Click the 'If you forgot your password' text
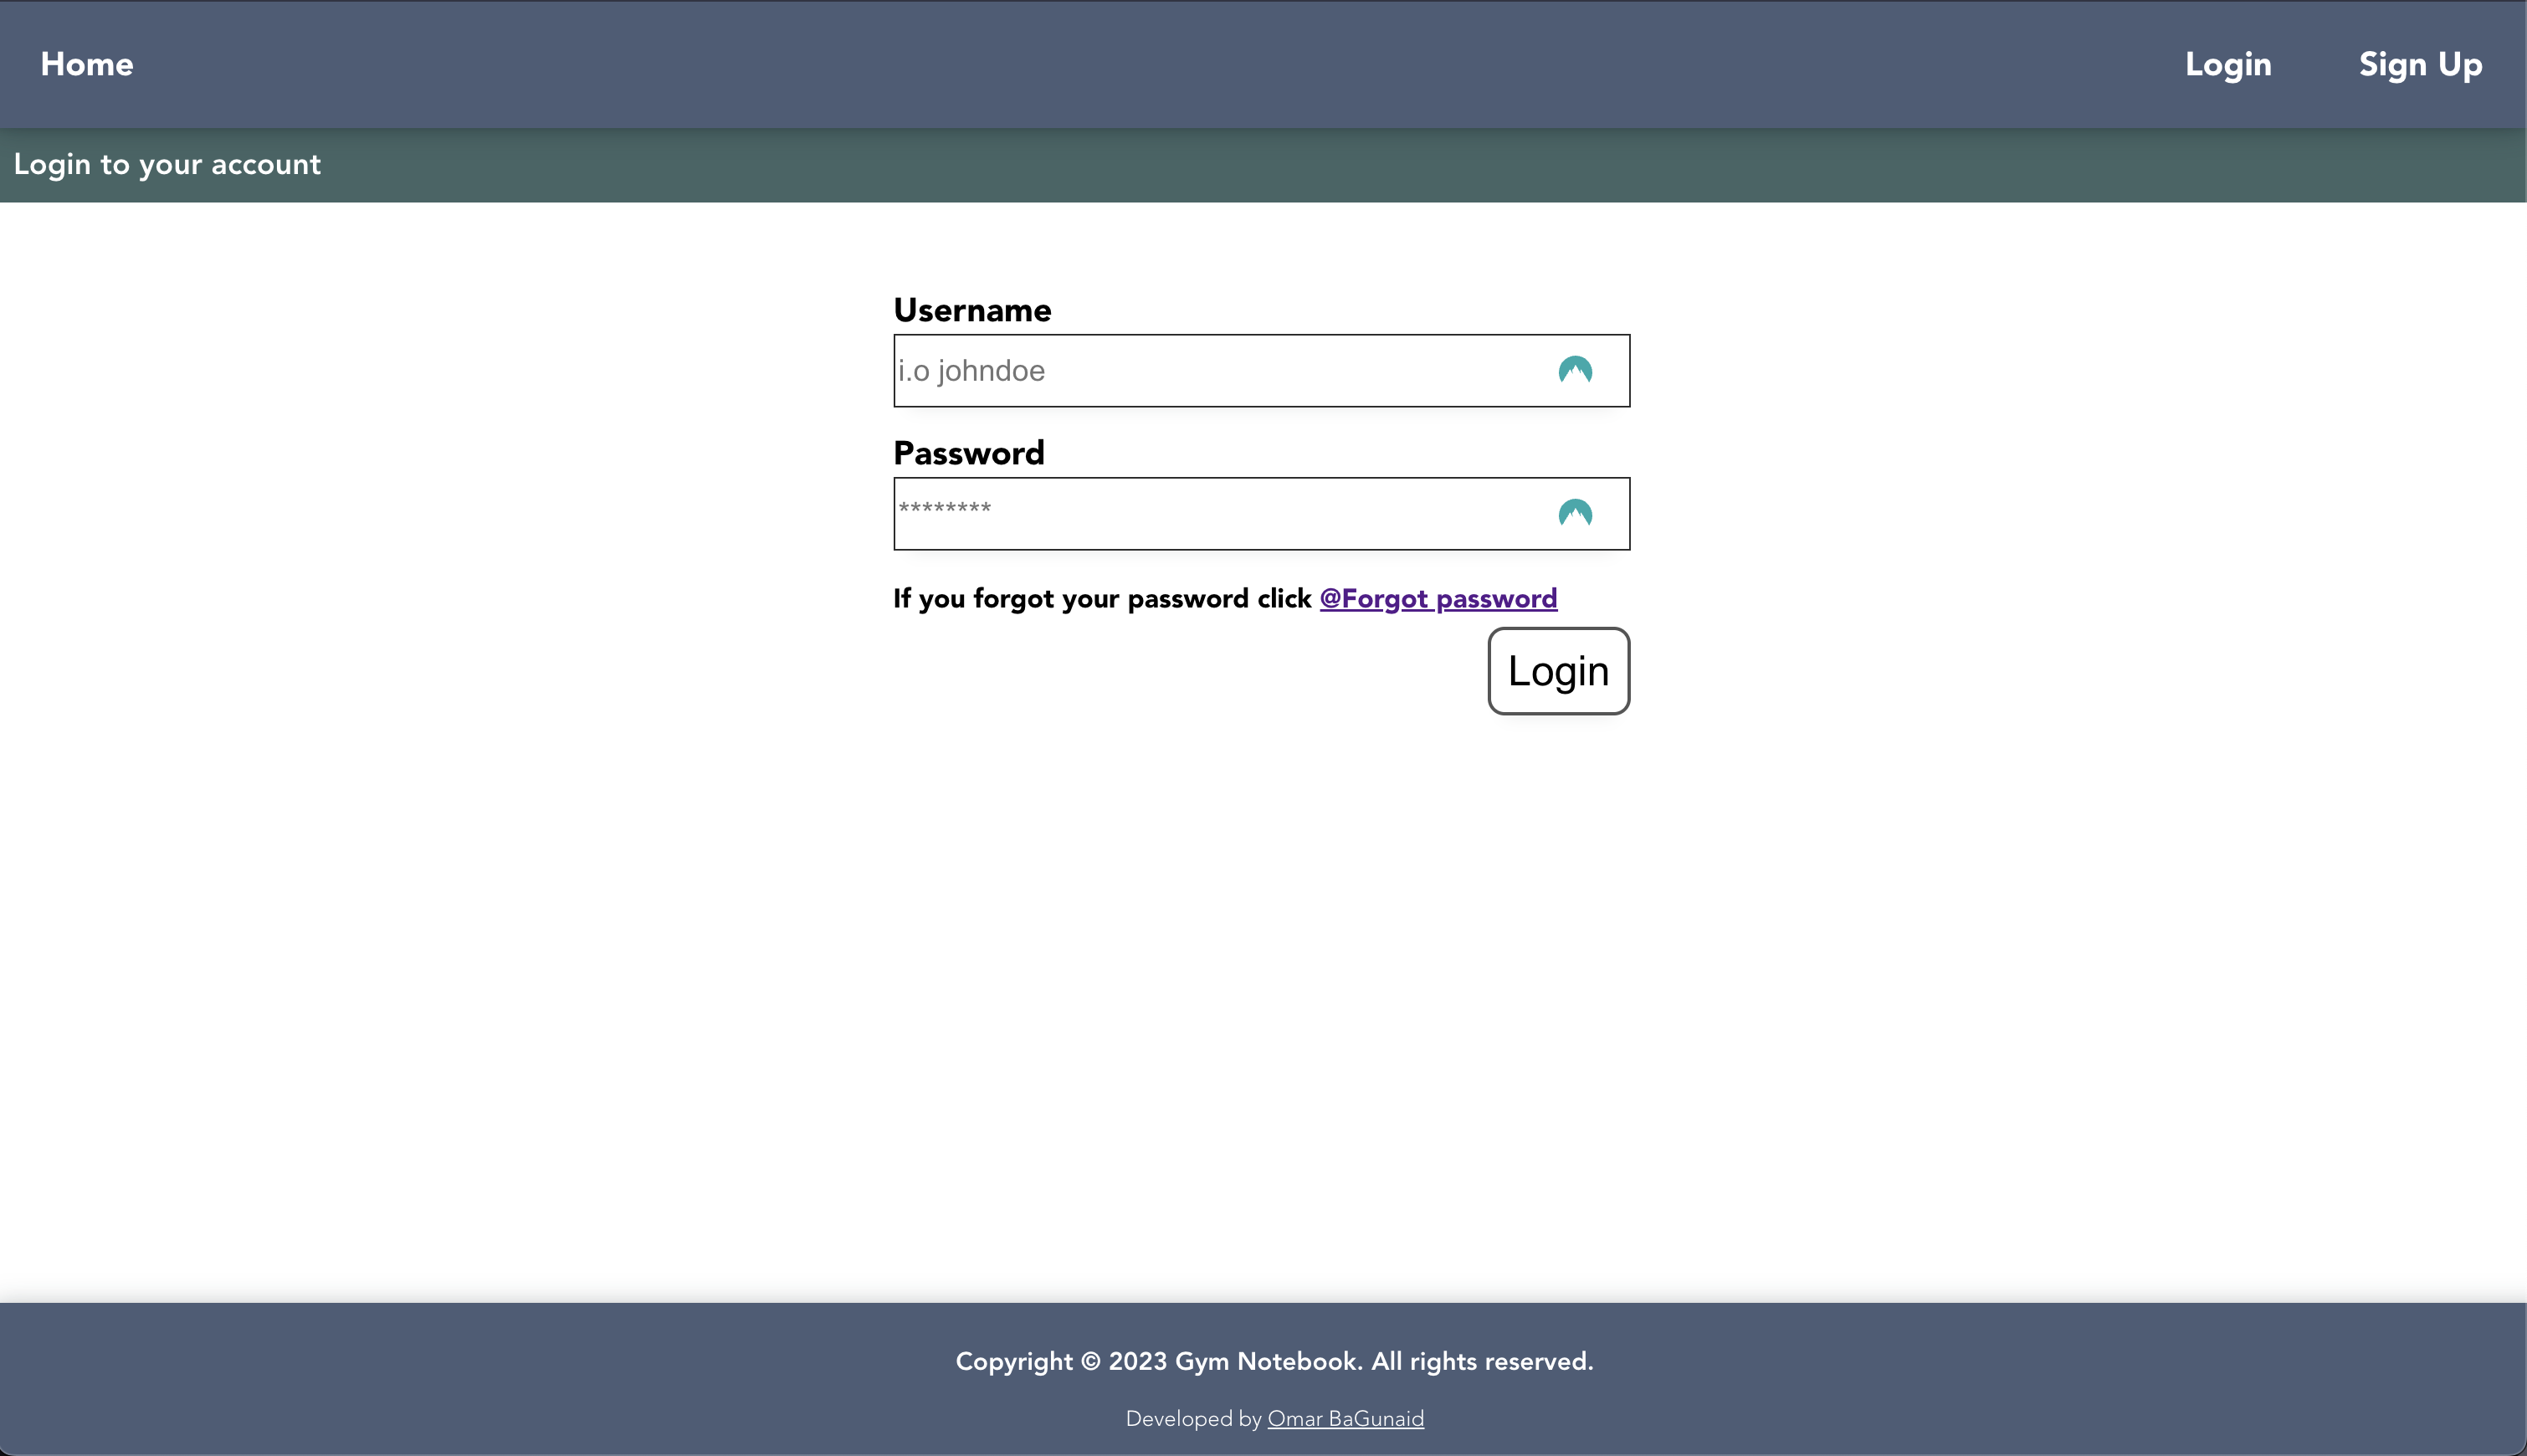 tap(1100, 599)
